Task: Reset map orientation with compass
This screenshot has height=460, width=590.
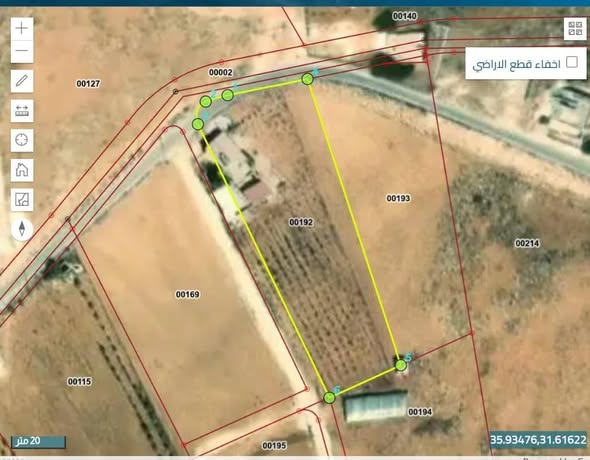Action: [22, 229]
